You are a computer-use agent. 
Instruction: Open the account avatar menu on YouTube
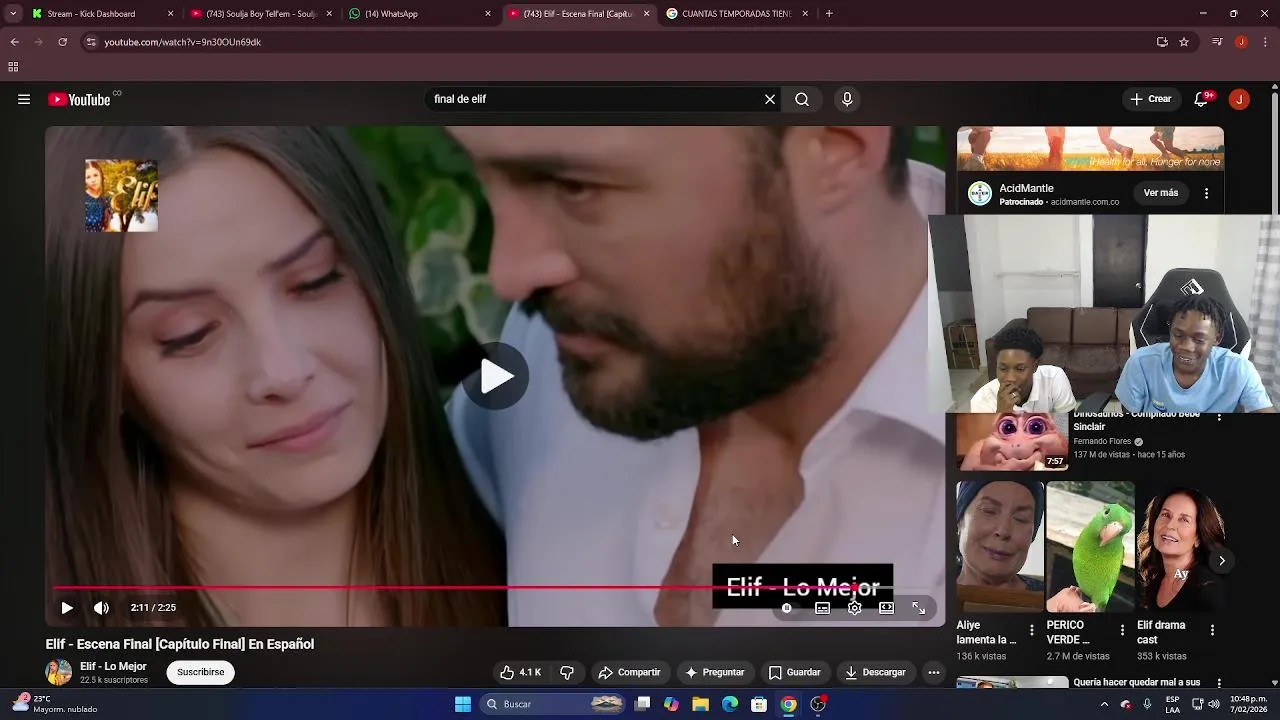[1239, 99]
